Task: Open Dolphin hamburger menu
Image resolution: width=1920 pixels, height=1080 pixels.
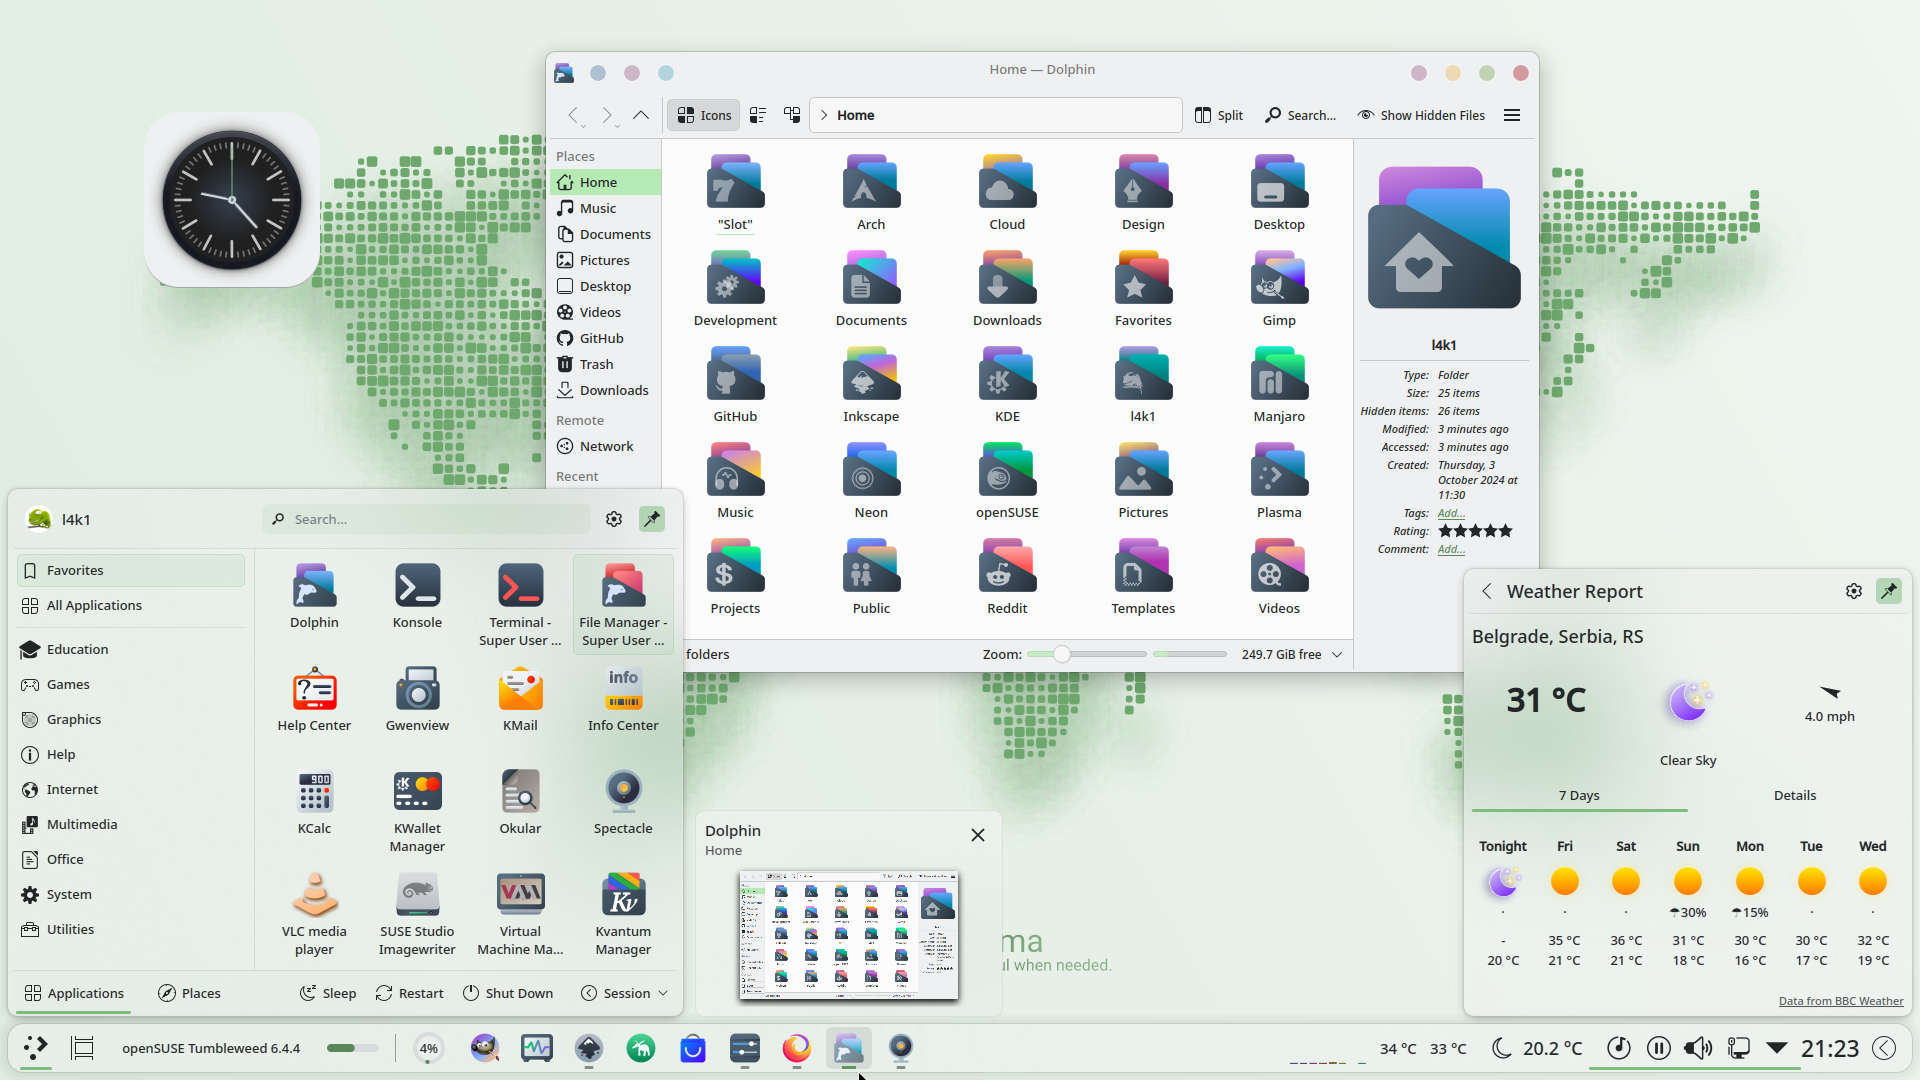Action: 1512,115
